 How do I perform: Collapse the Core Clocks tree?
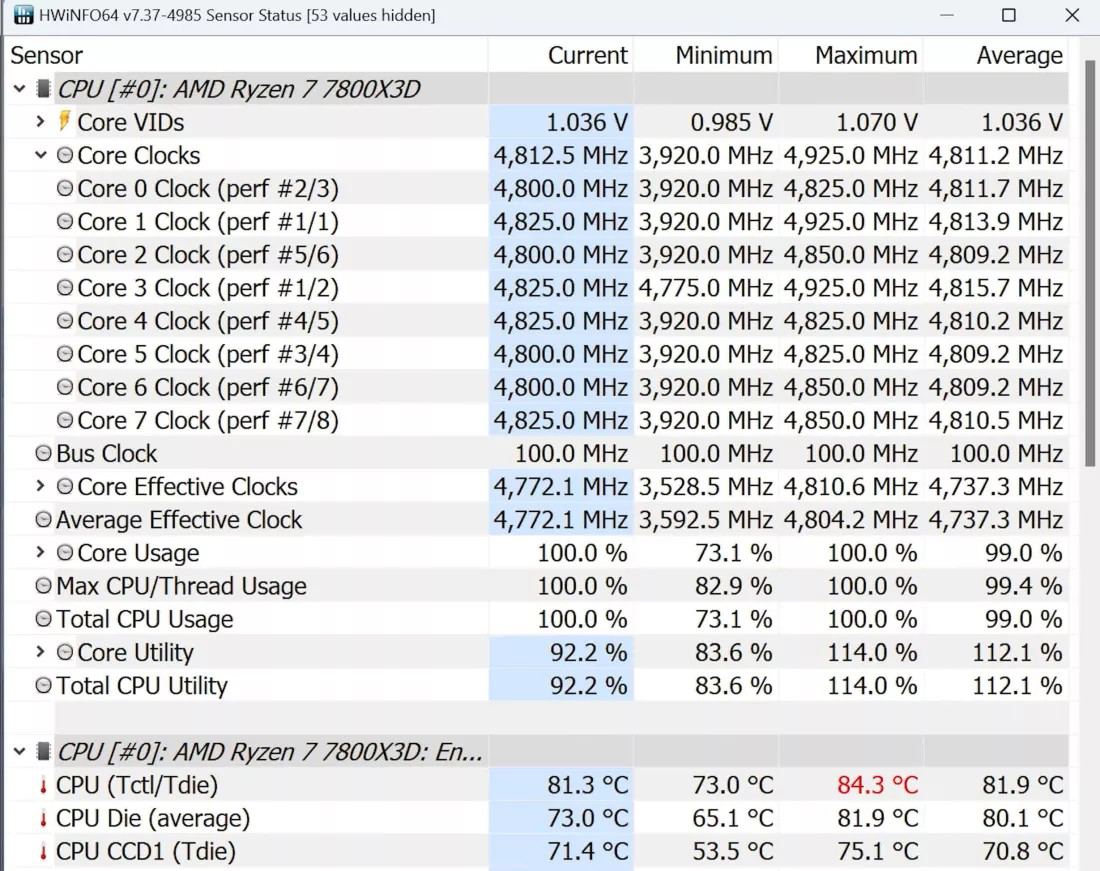tap(42, 155)
